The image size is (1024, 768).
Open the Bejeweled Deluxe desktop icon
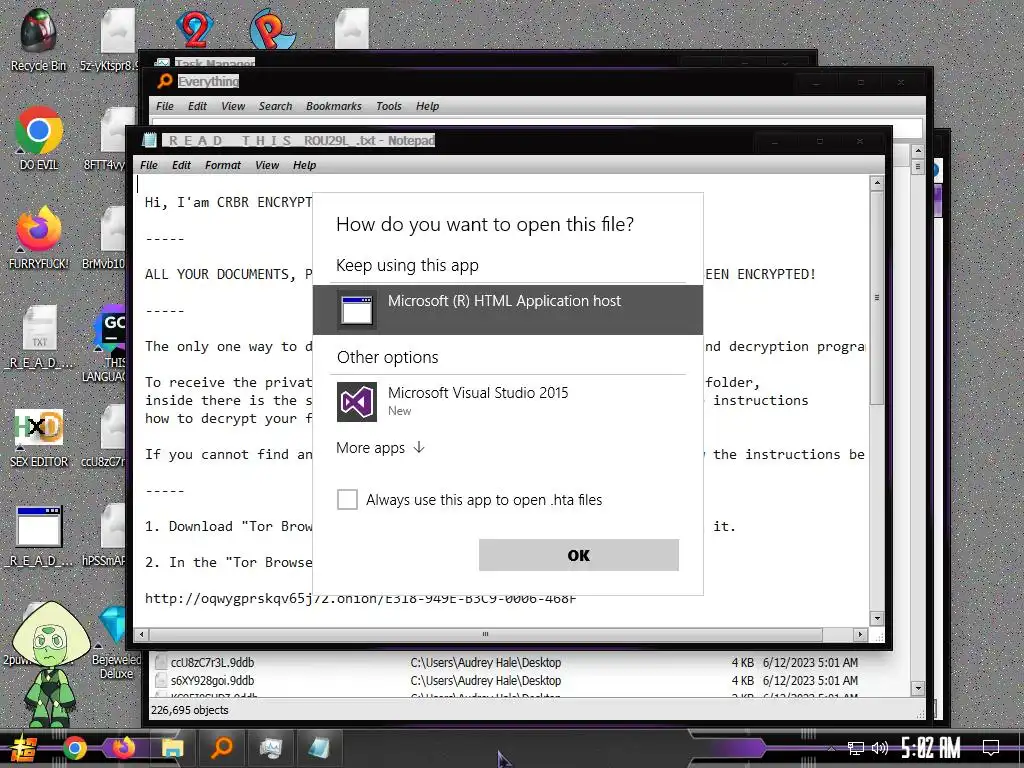(116, 643)
